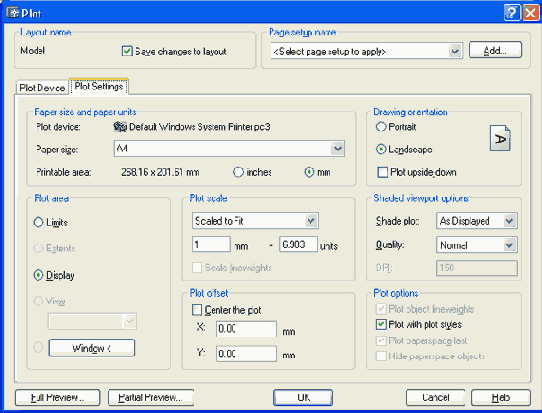Switch to the Plot Settings tab
This screenshot has height=413, width=542.
pos(99,86)
